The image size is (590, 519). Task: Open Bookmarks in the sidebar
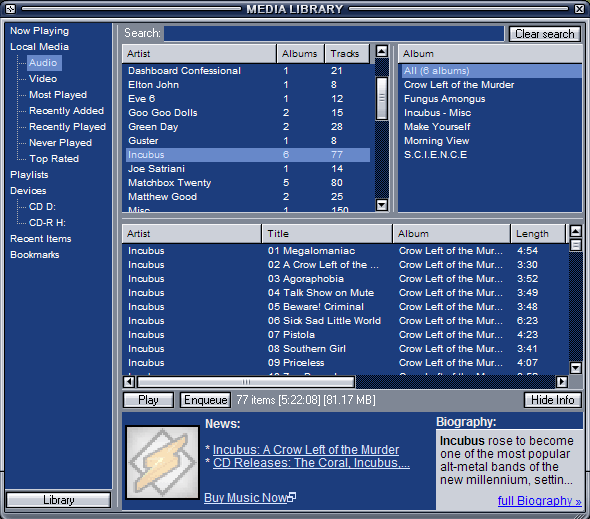tap(35, 255)
